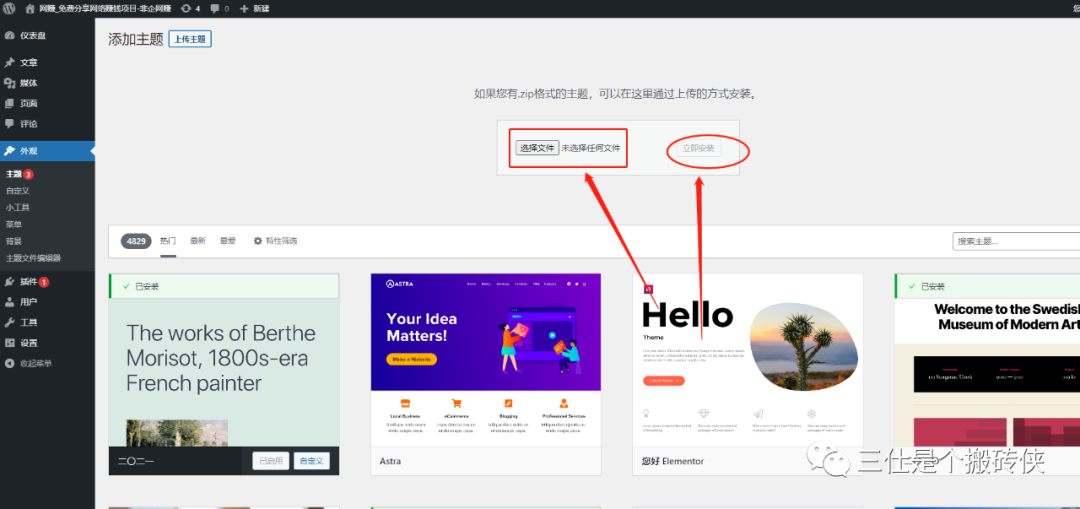Click 选择文件 choose file button
Viewport: 1080px width, 509px height.
[x=537, y=147]
